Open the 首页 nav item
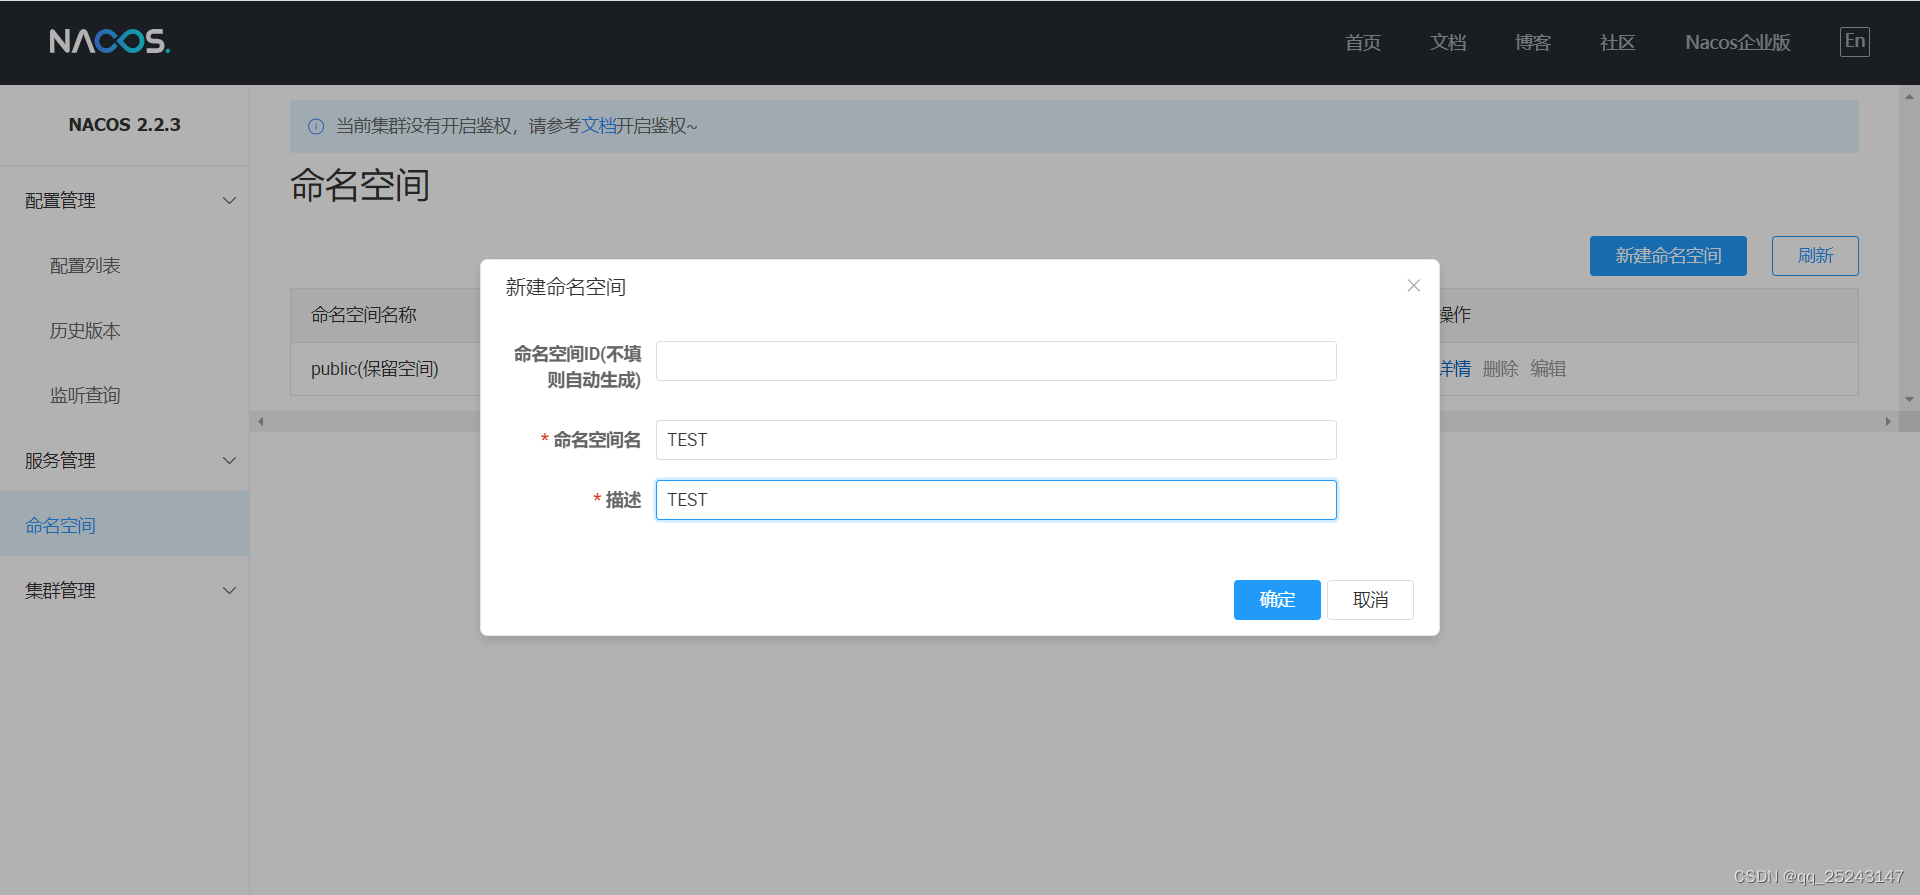The image size is (1920, 895). [1362, 42]
